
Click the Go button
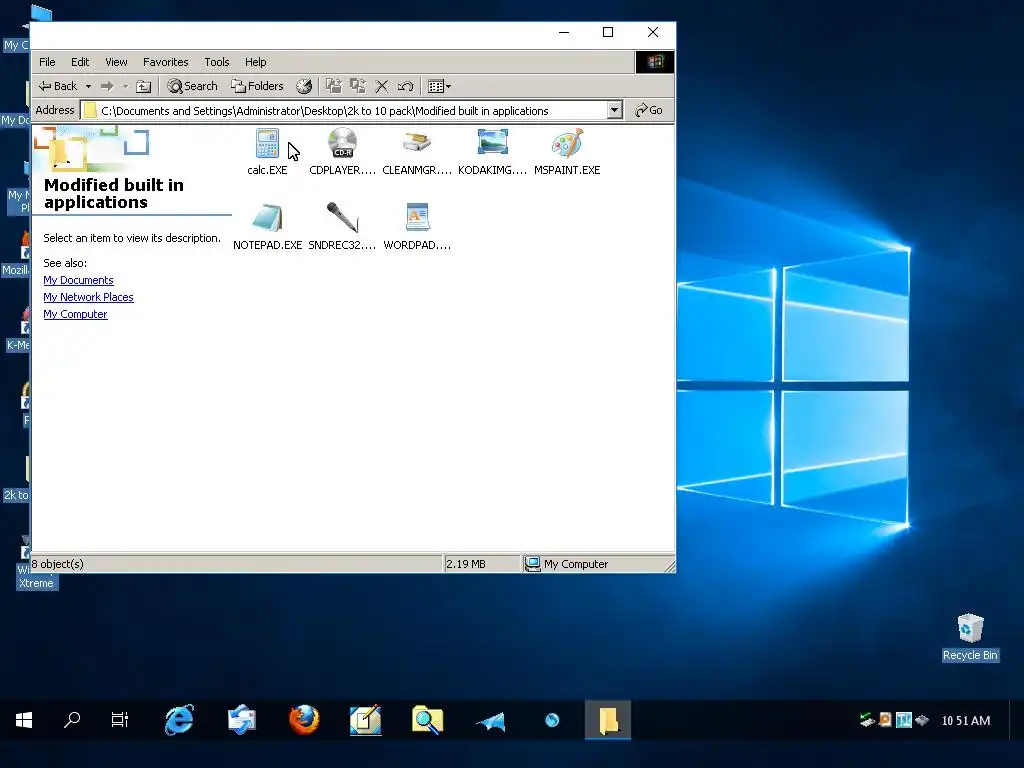pos(648,110)
